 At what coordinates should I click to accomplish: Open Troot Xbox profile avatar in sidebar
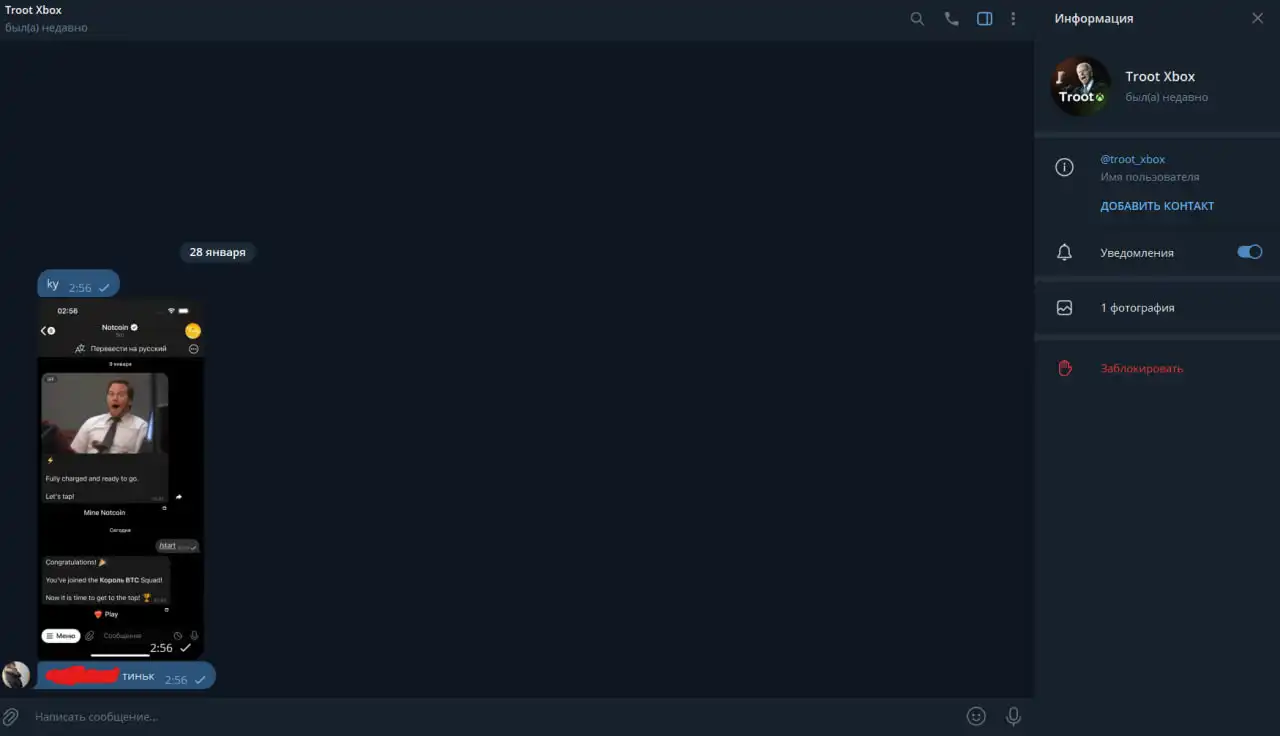tap(1081, 86)
